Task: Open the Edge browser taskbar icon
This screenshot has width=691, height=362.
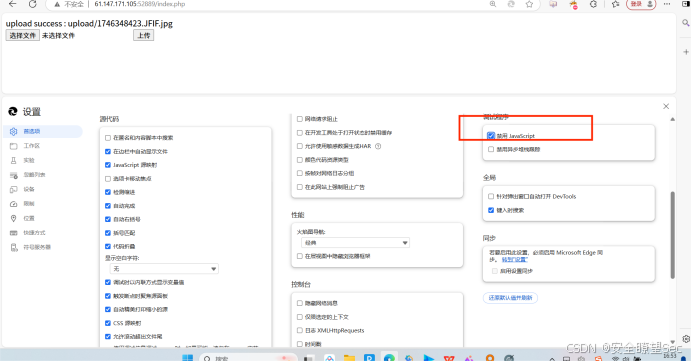Action: (x=389, y=358)
